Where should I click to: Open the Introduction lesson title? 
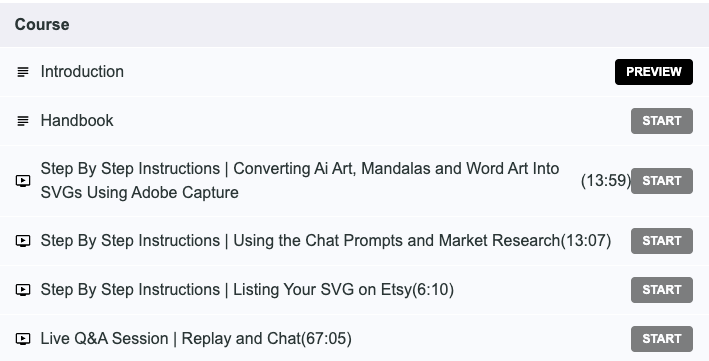(82, 71)
